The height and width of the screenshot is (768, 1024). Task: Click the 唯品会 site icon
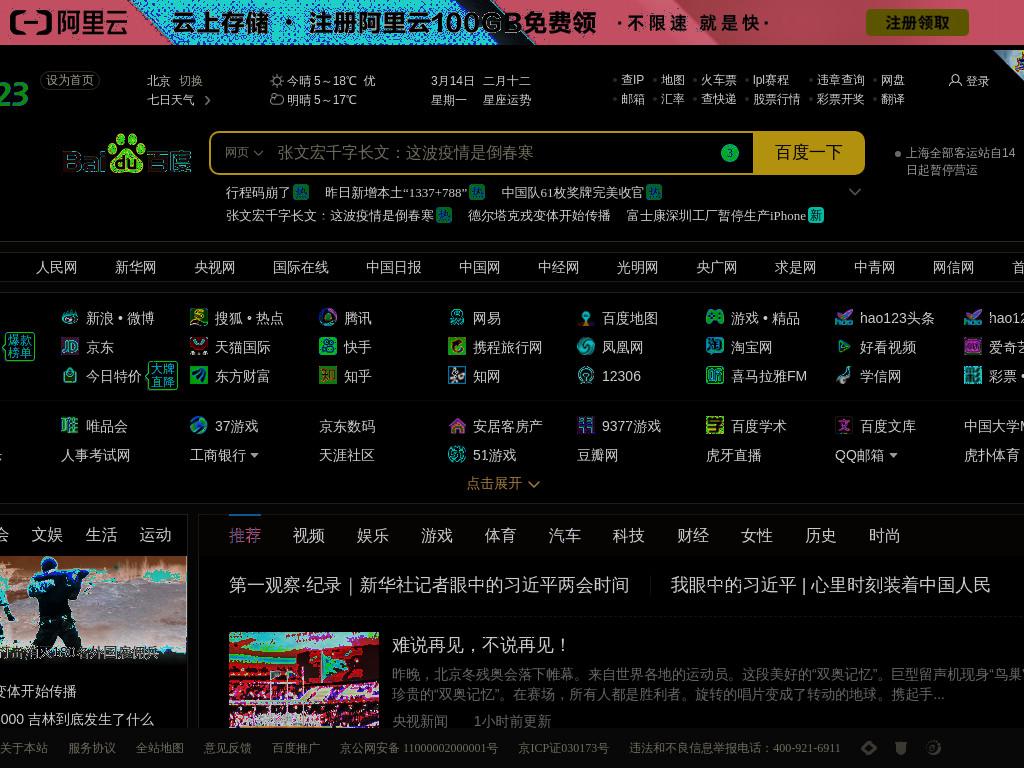click(70, 426)
